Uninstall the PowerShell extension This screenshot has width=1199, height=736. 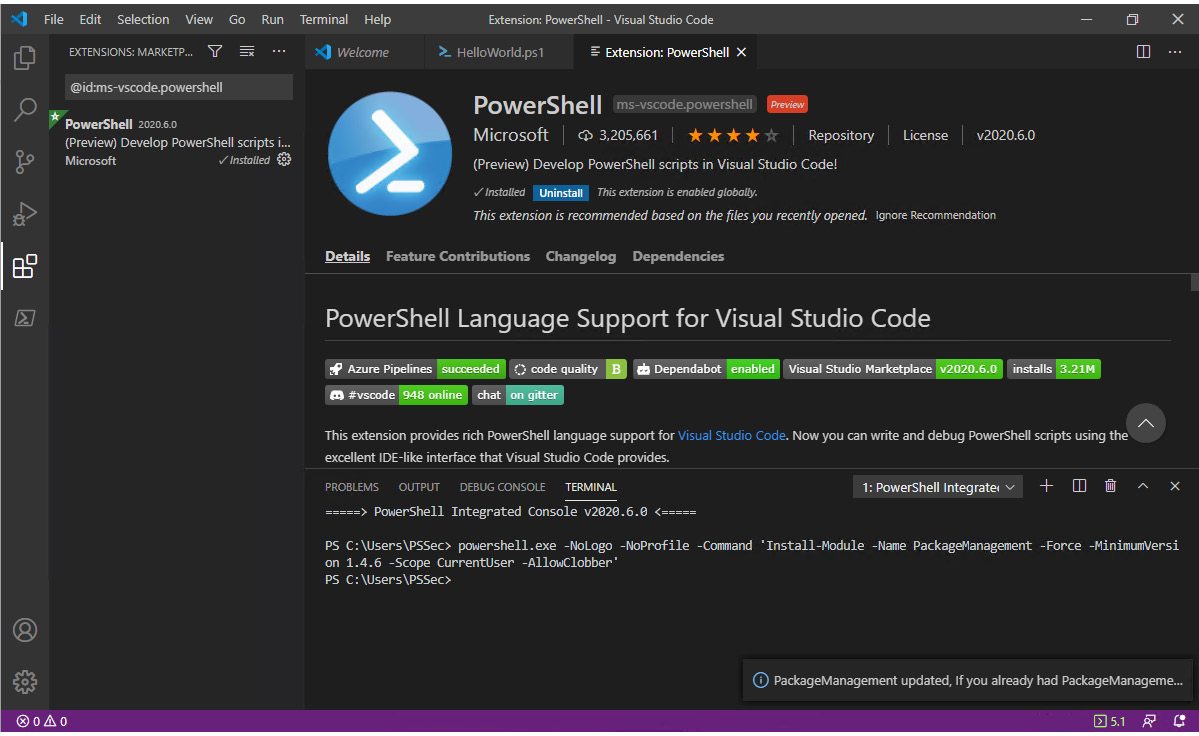pos(560,192)
